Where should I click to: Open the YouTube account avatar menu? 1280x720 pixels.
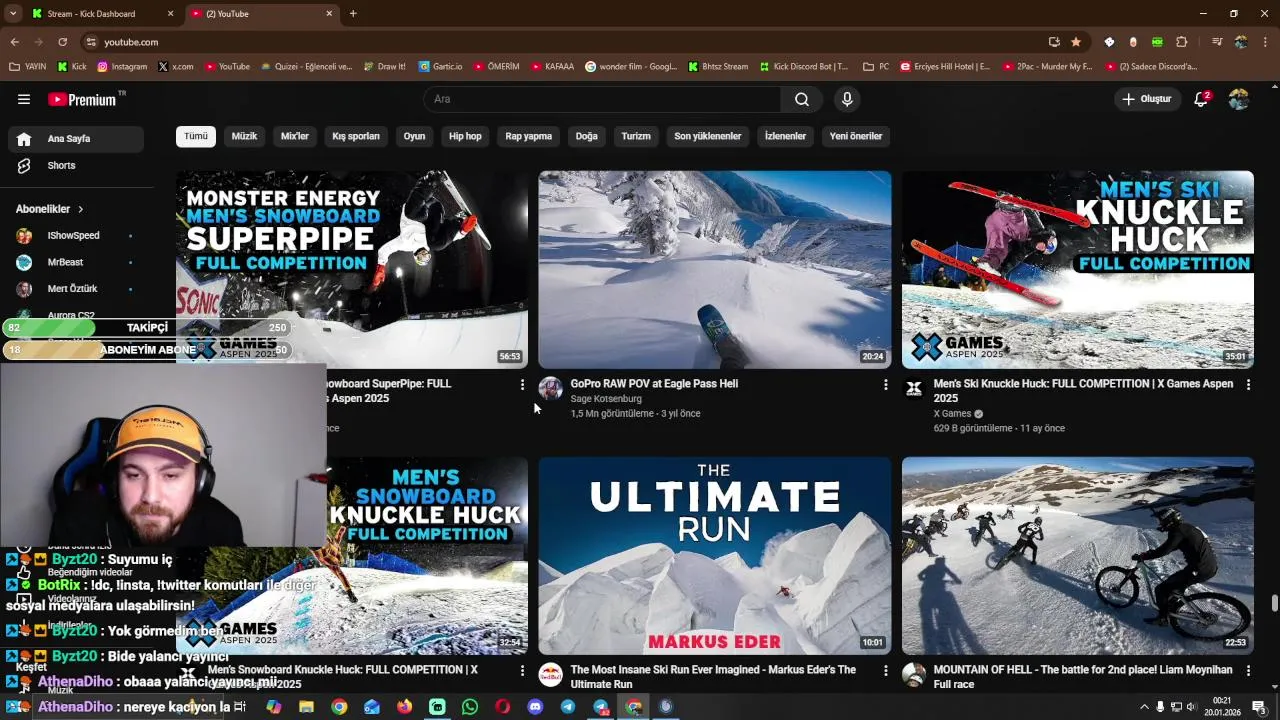click(1239, 99)
